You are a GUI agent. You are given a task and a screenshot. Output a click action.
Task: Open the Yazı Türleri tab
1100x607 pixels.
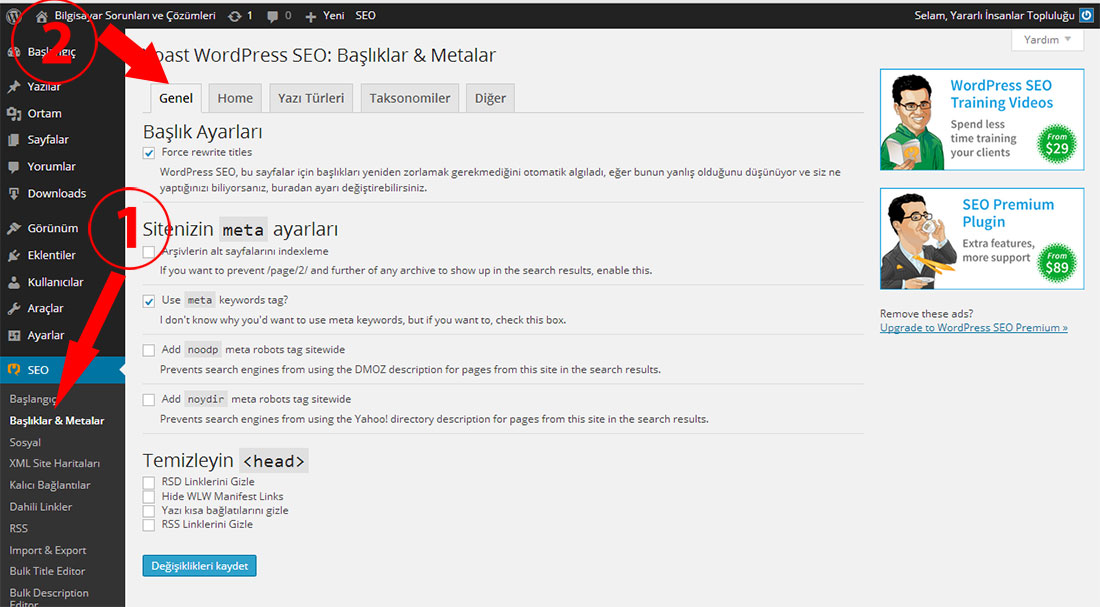311,98
